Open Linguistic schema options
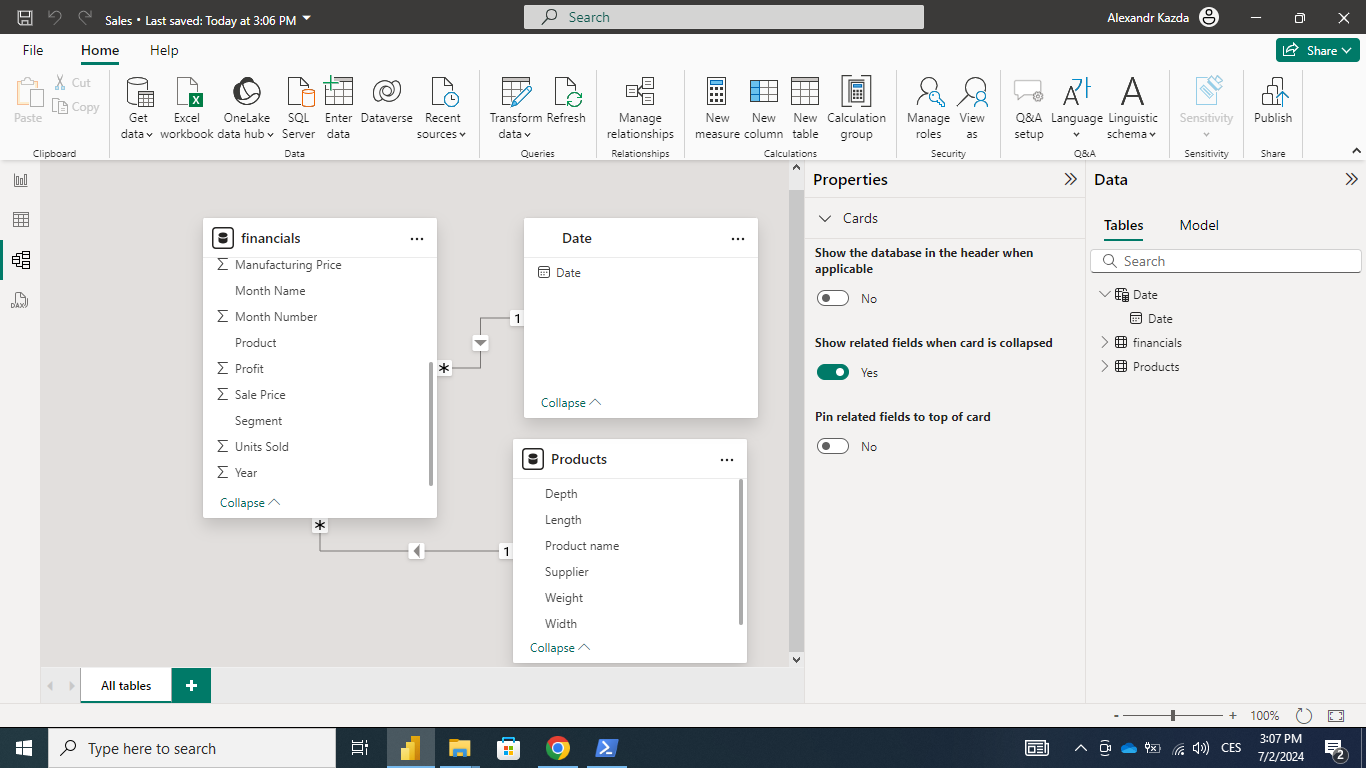Viewport: 1366px width, 768px height. click(1132, 108)
